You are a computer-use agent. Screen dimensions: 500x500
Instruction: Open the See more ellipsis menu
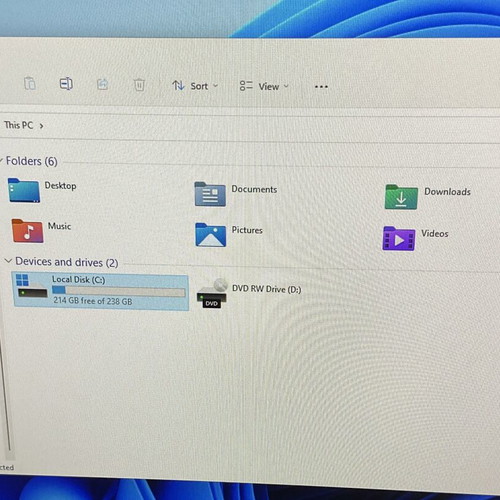pos(321,87)
